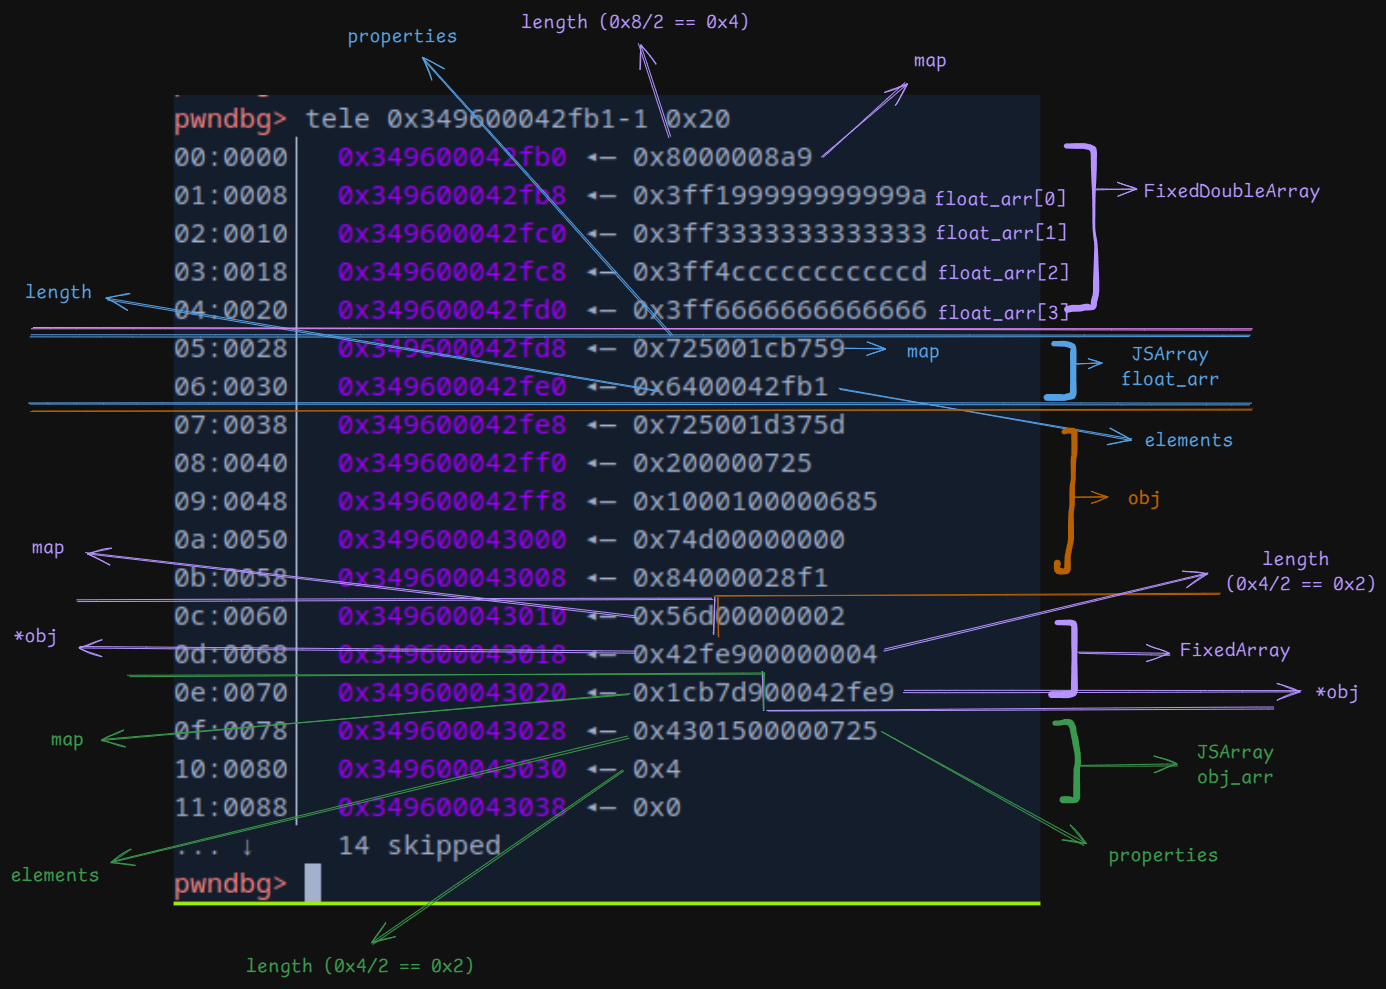Click the green properties label
The image size is (1386, 989).
coord(1162,856)
